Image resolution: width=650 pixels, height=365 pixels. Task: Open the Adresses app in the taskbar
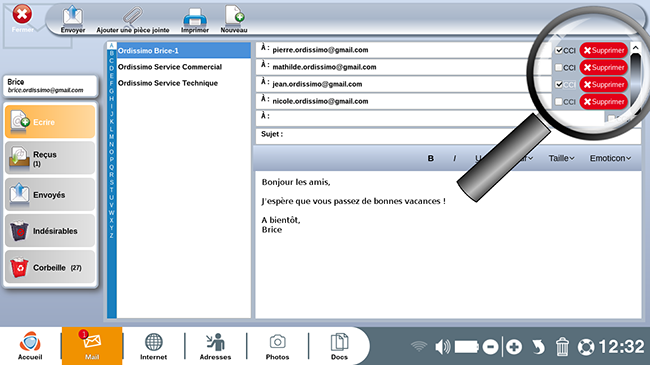click(216, 346)
